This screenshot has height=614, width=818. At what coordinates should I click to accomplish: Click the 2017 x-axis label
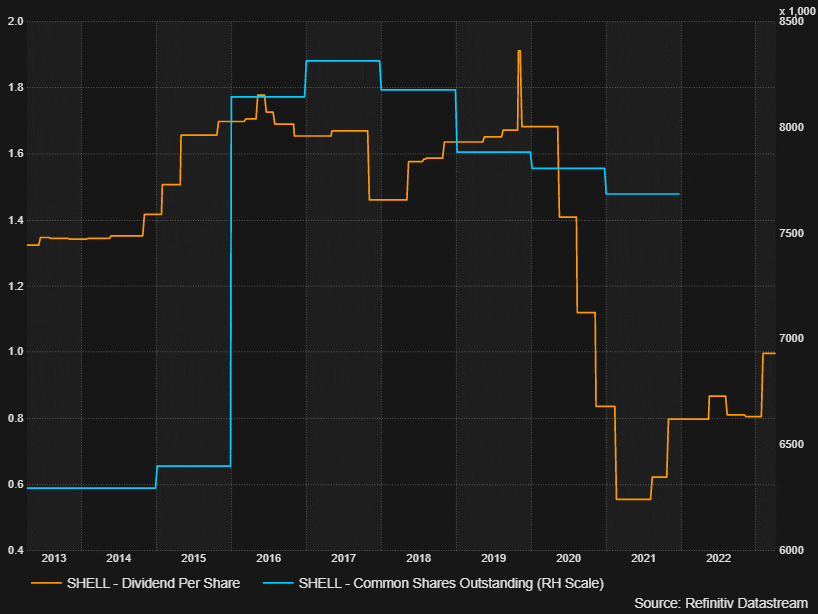(x=343, y=558)
